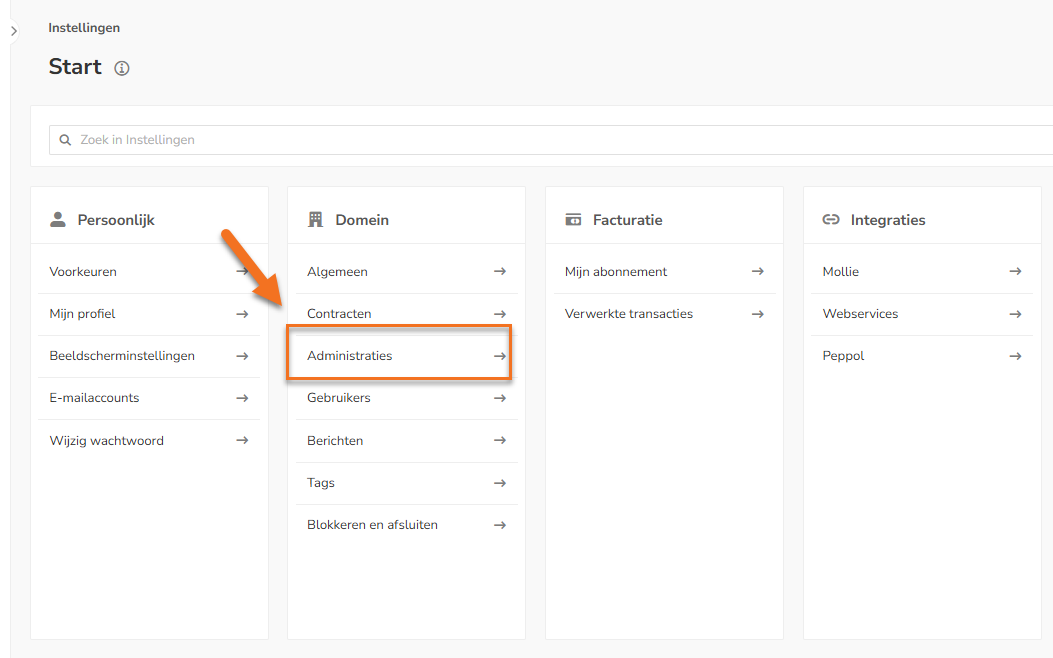Viewport: 1053px width, 658px height.
Task: Click arrow icon beside Peppol
Action: (1015, 356)
